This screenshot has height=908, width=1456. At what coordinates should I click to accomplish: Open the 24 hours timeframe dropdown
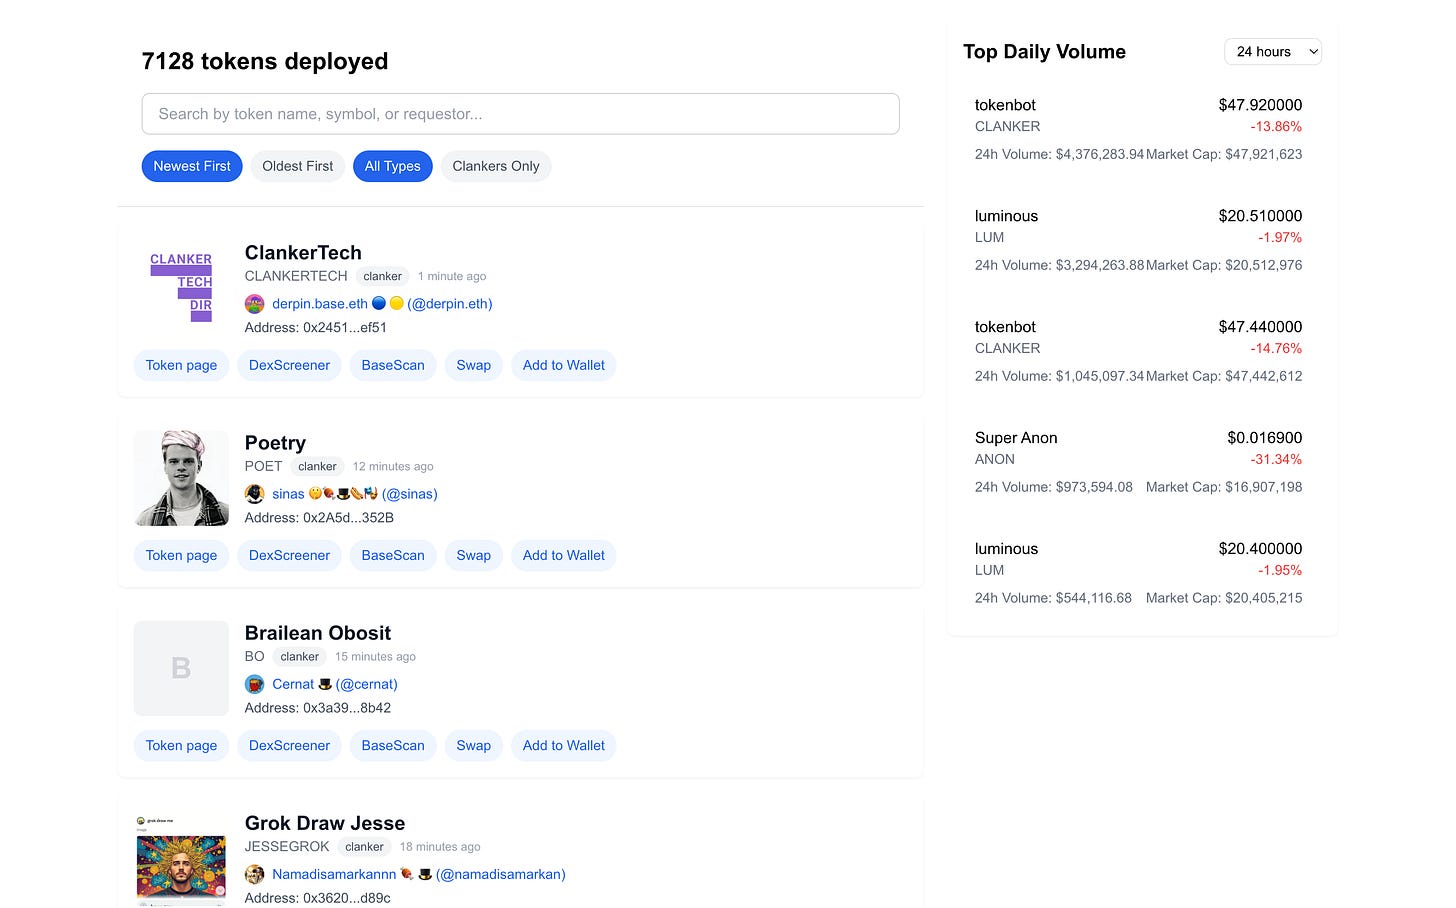1273,52
